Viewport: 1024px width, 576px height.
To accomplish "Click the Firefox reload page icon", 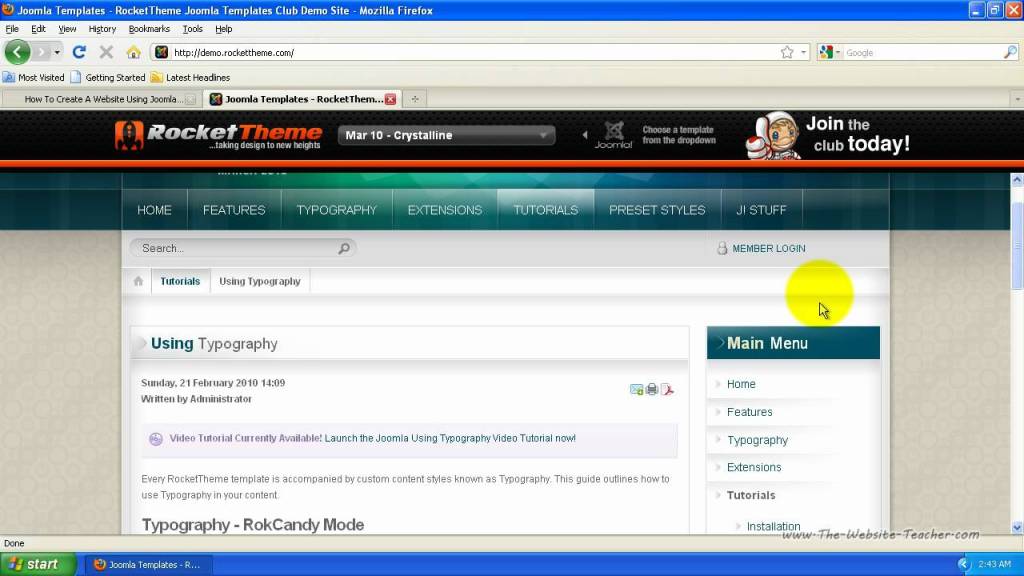I will (79, 52).
